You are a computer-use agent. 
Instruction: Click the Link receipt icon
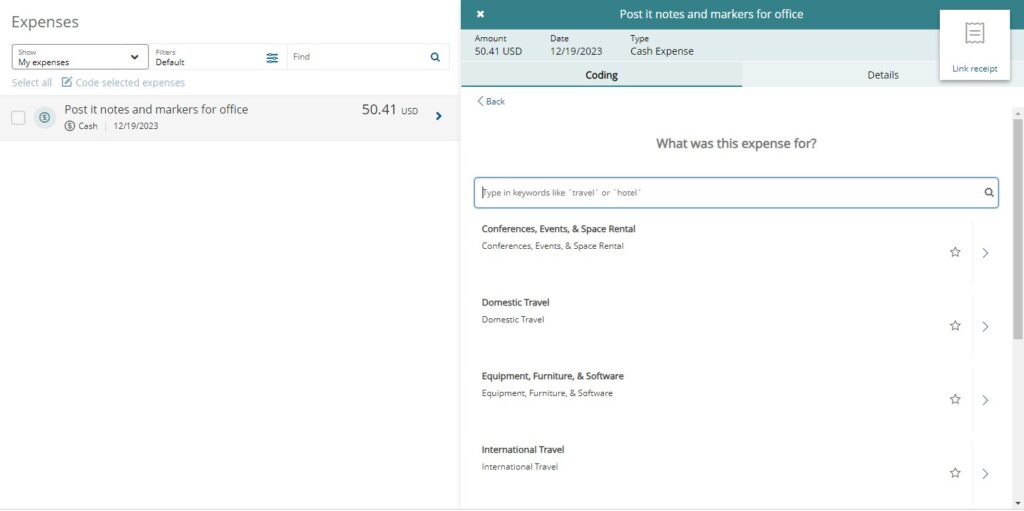[974, 35]
